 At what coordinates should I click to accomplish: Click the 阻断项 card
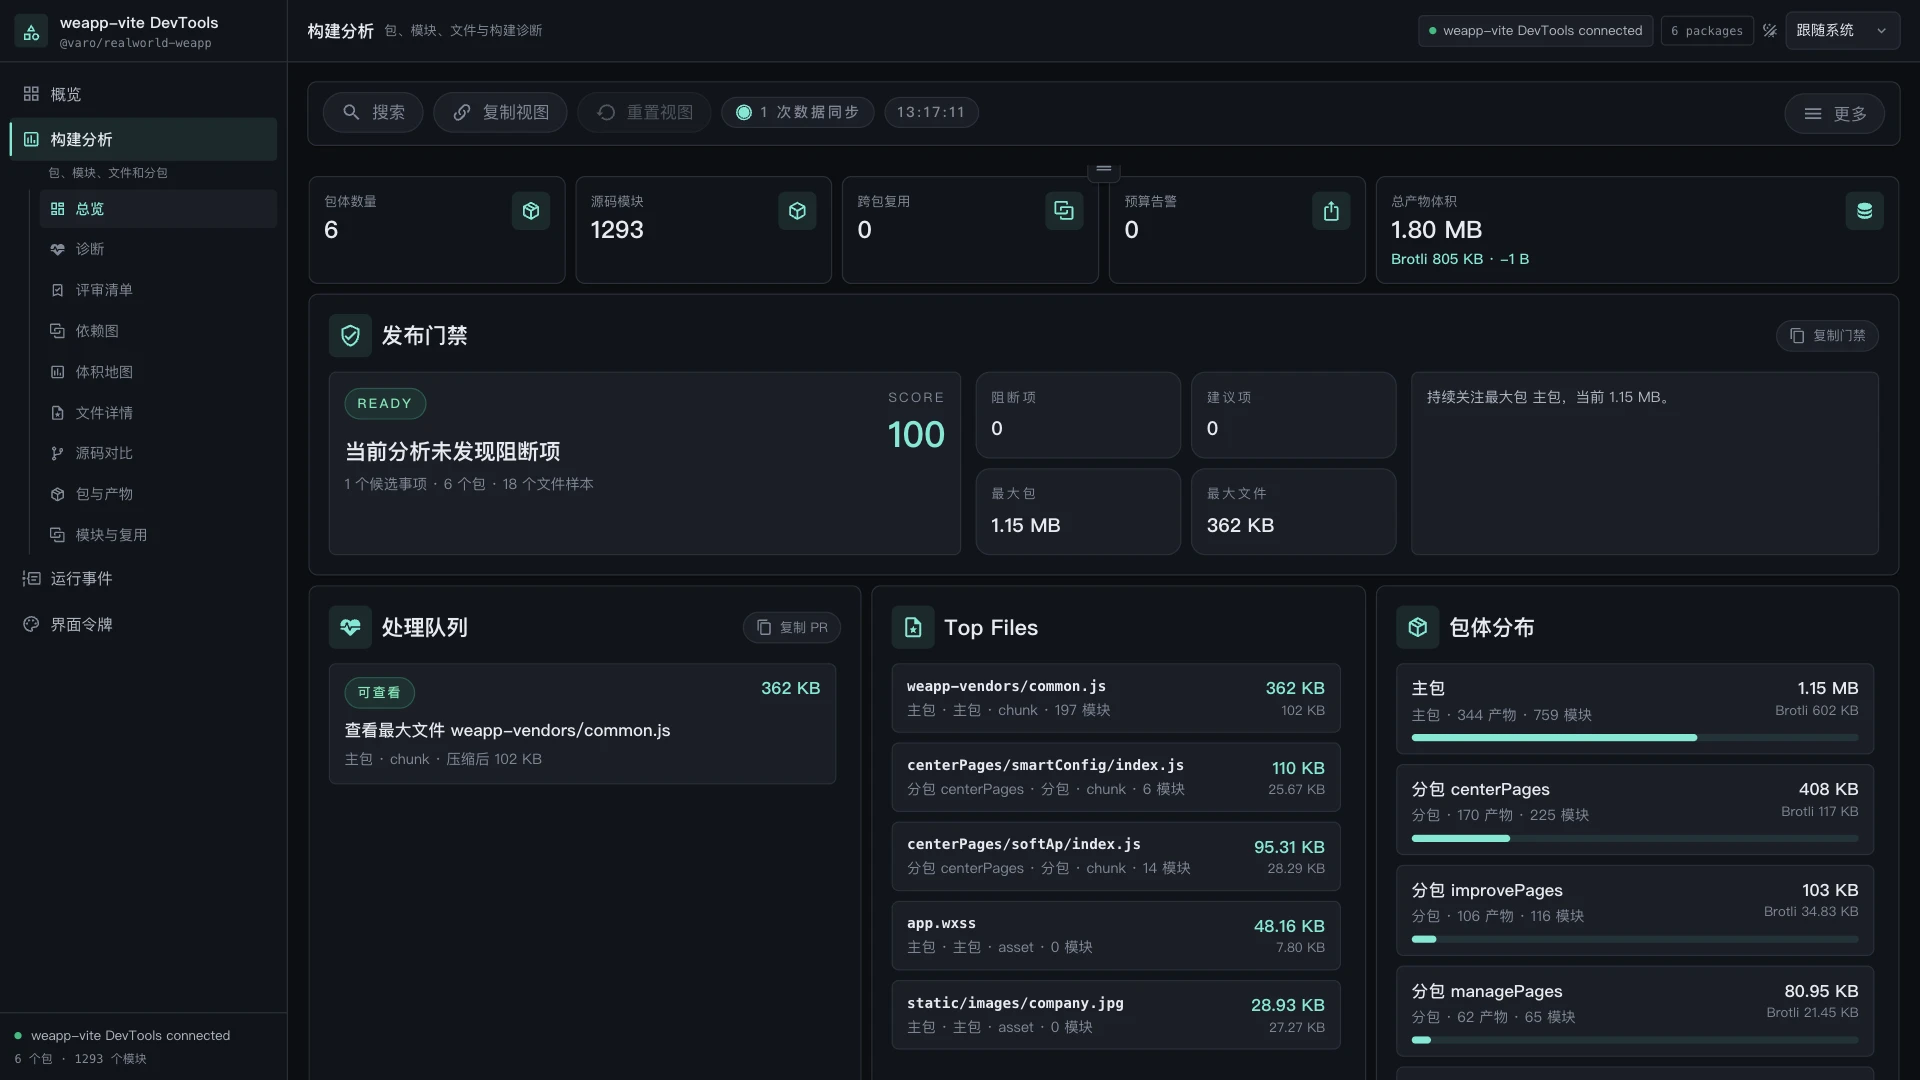coord(1078,415)
